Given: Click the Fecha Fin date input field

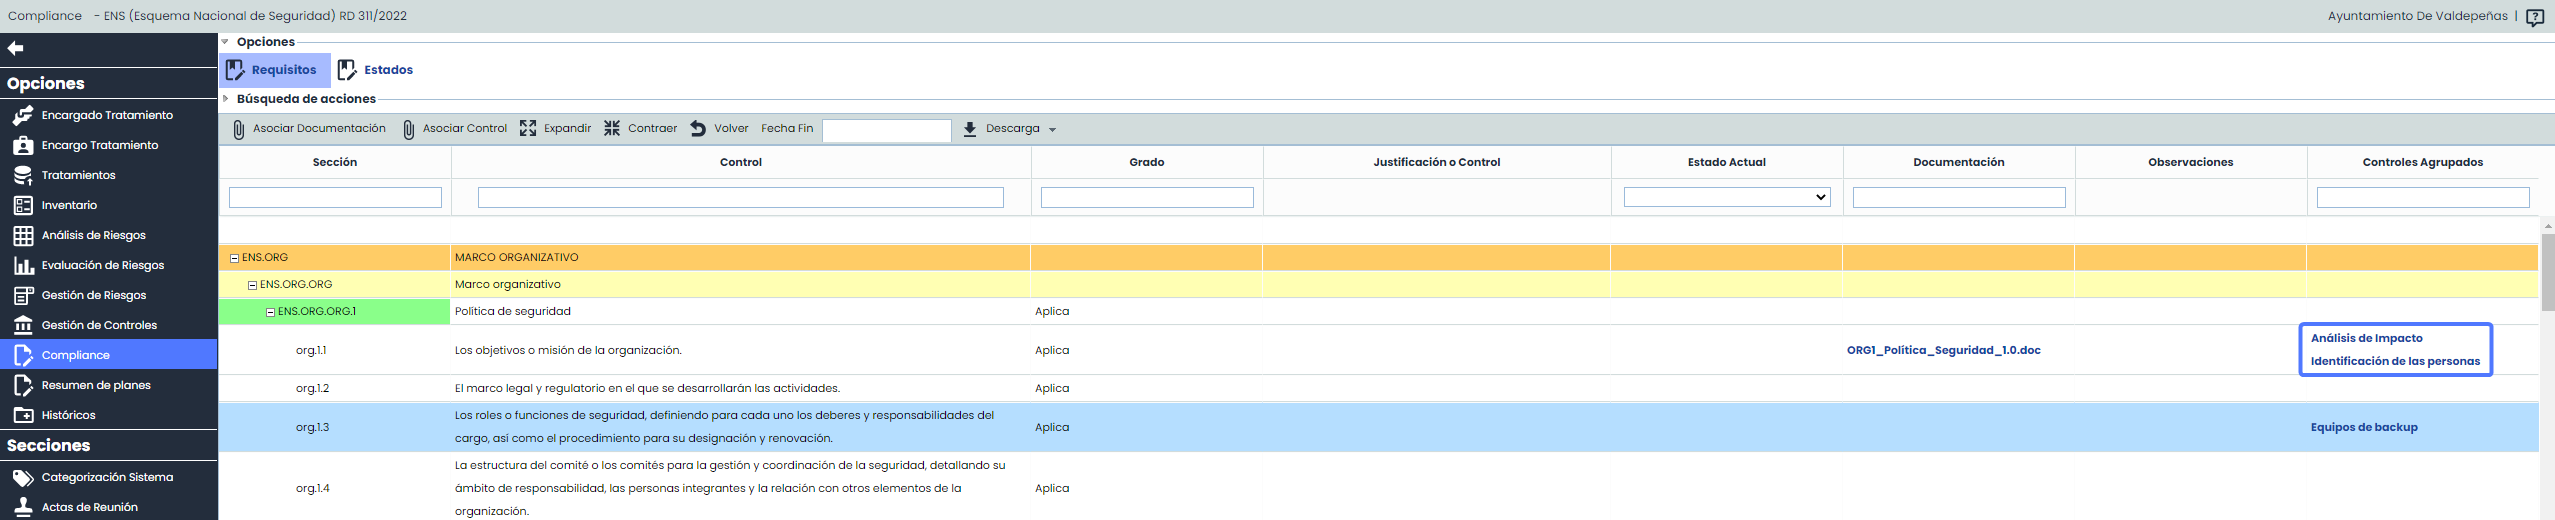Looking at the screenshot, I should click(886, 130).
